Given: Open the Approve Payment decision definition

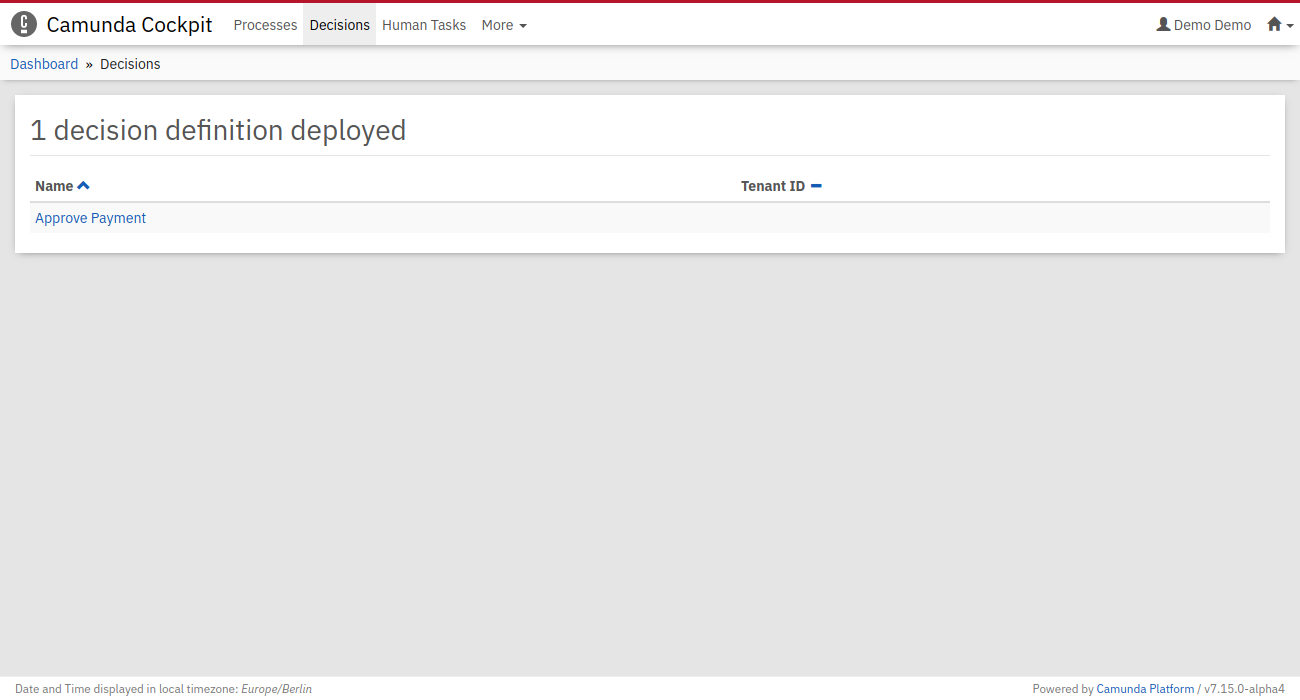Looking at the screenshot, I should (x=90, y=218).
